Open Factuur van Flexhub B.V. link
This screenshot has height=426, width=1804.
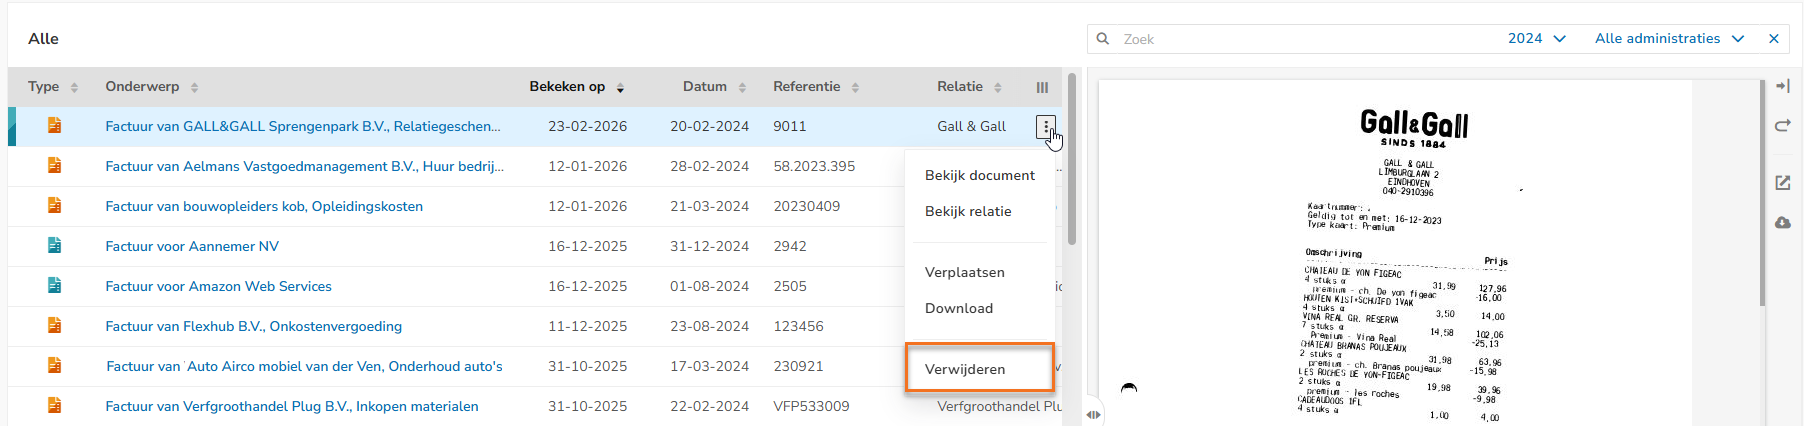[254, 326]
